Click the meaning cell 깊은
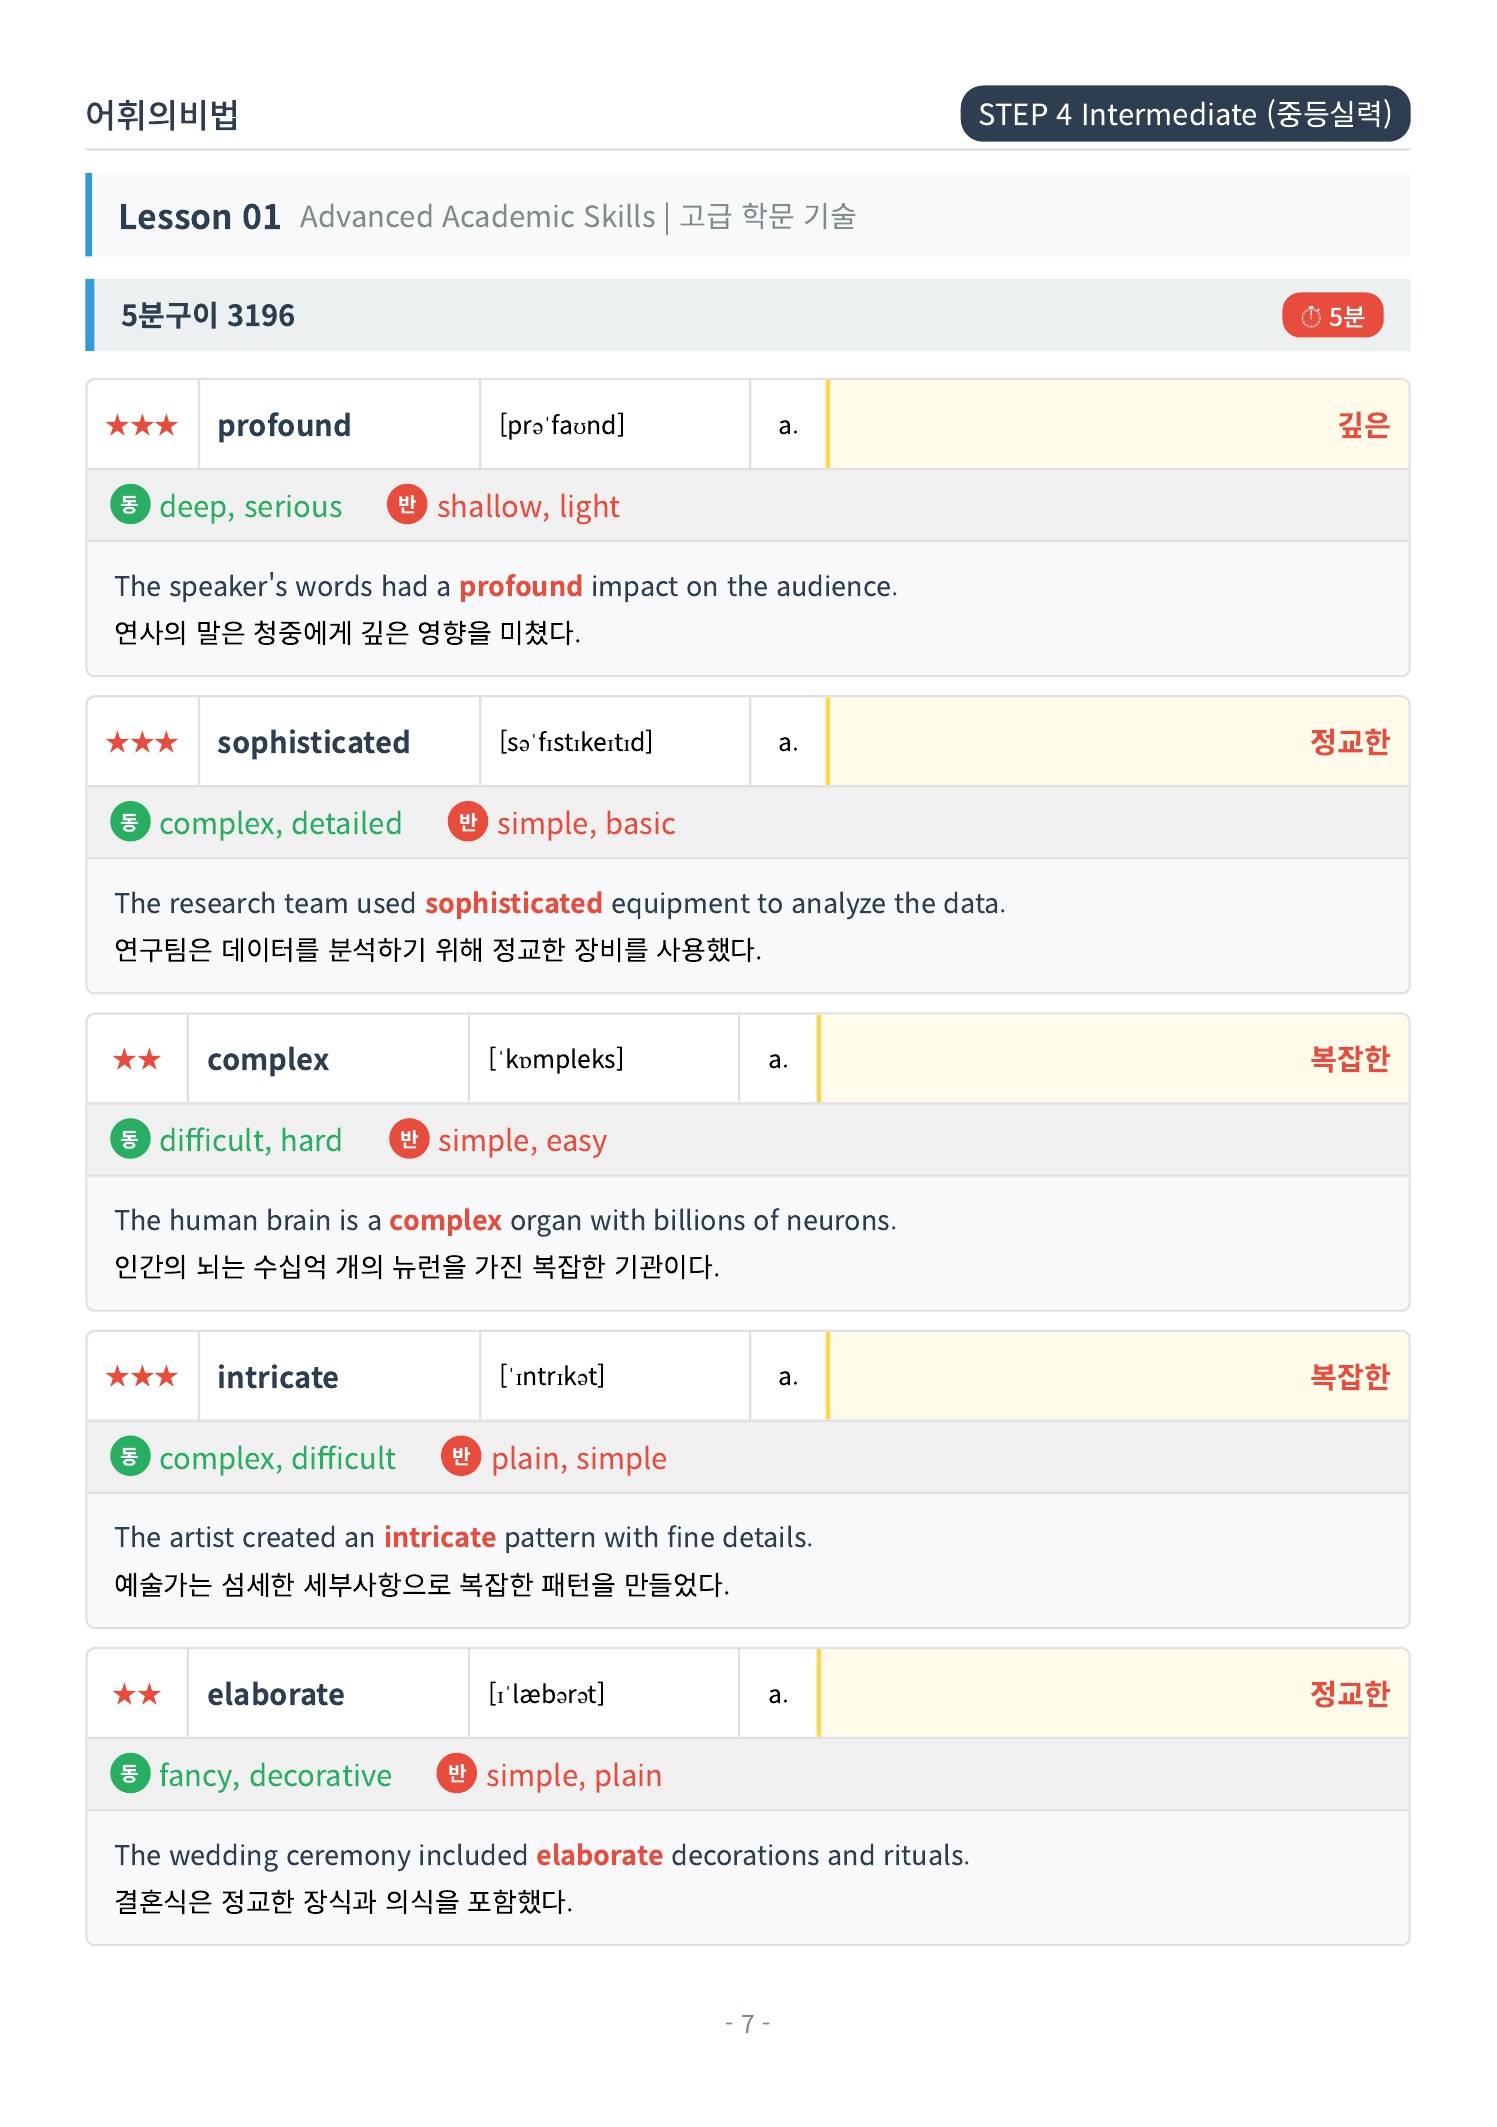 point(1119,424)
